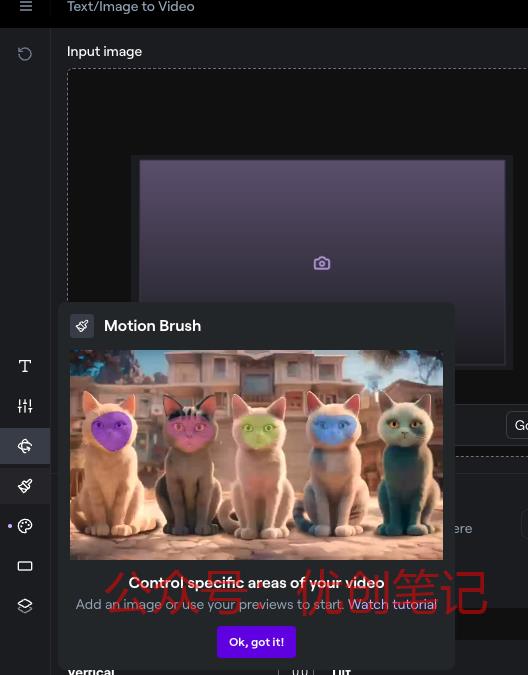Dismiss popup with Ok, got it! button

click(x=256, y=642)
